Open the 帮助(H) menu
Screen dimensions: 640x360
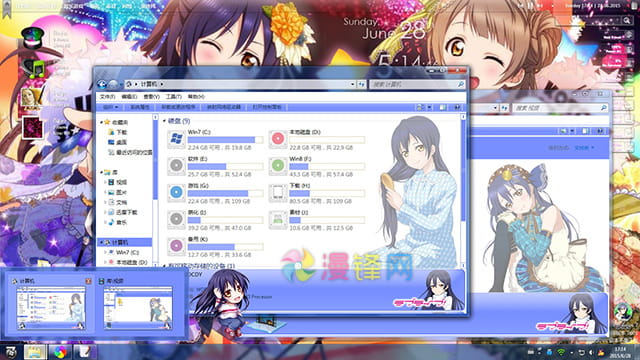196,97
